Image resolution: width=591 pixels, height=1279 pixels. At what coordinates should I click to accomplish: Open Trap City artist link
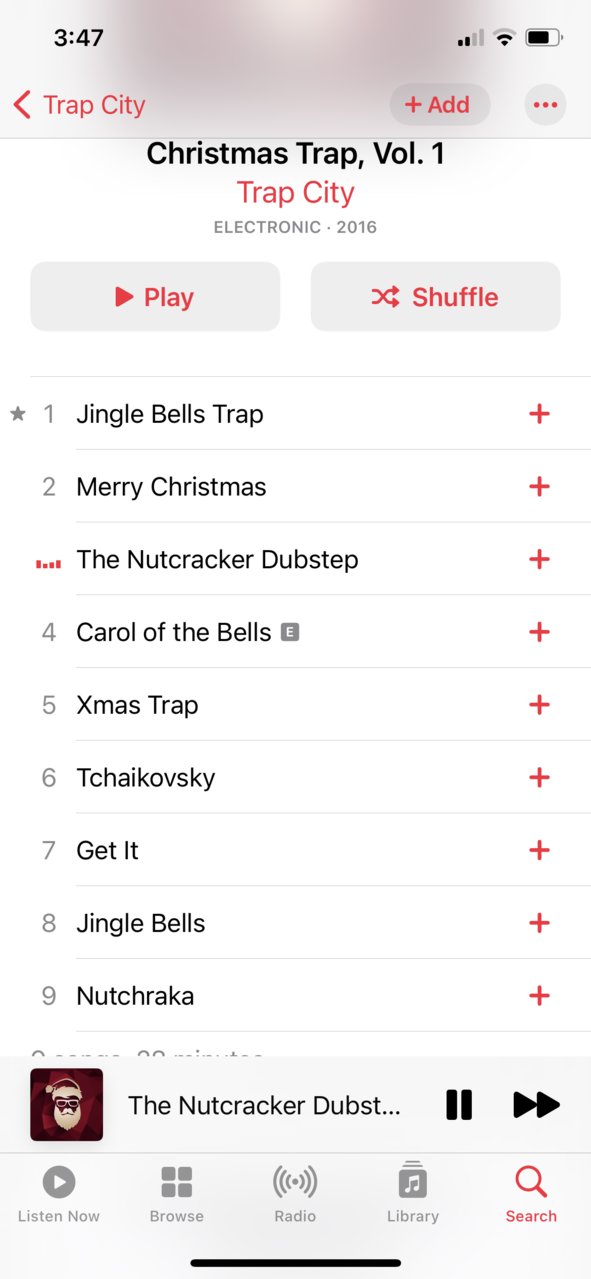pyautogui.click(x=295, y=192)
